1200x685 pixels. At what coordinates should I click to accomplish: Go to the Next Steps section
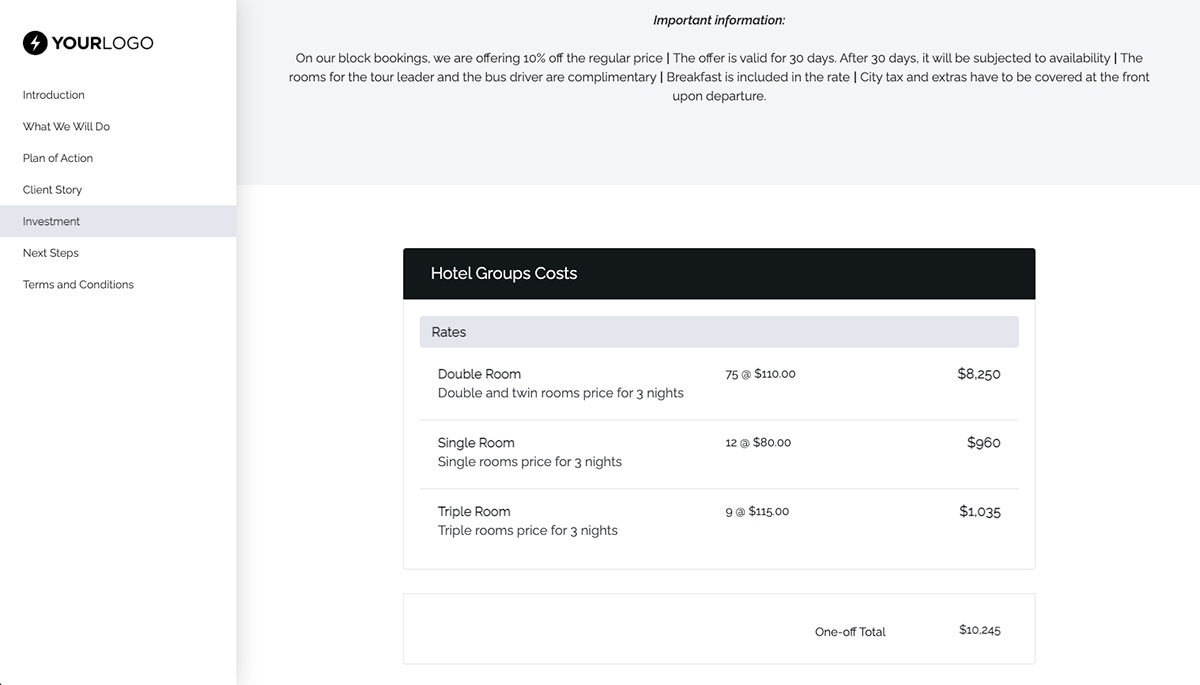[x=50, y=252]
